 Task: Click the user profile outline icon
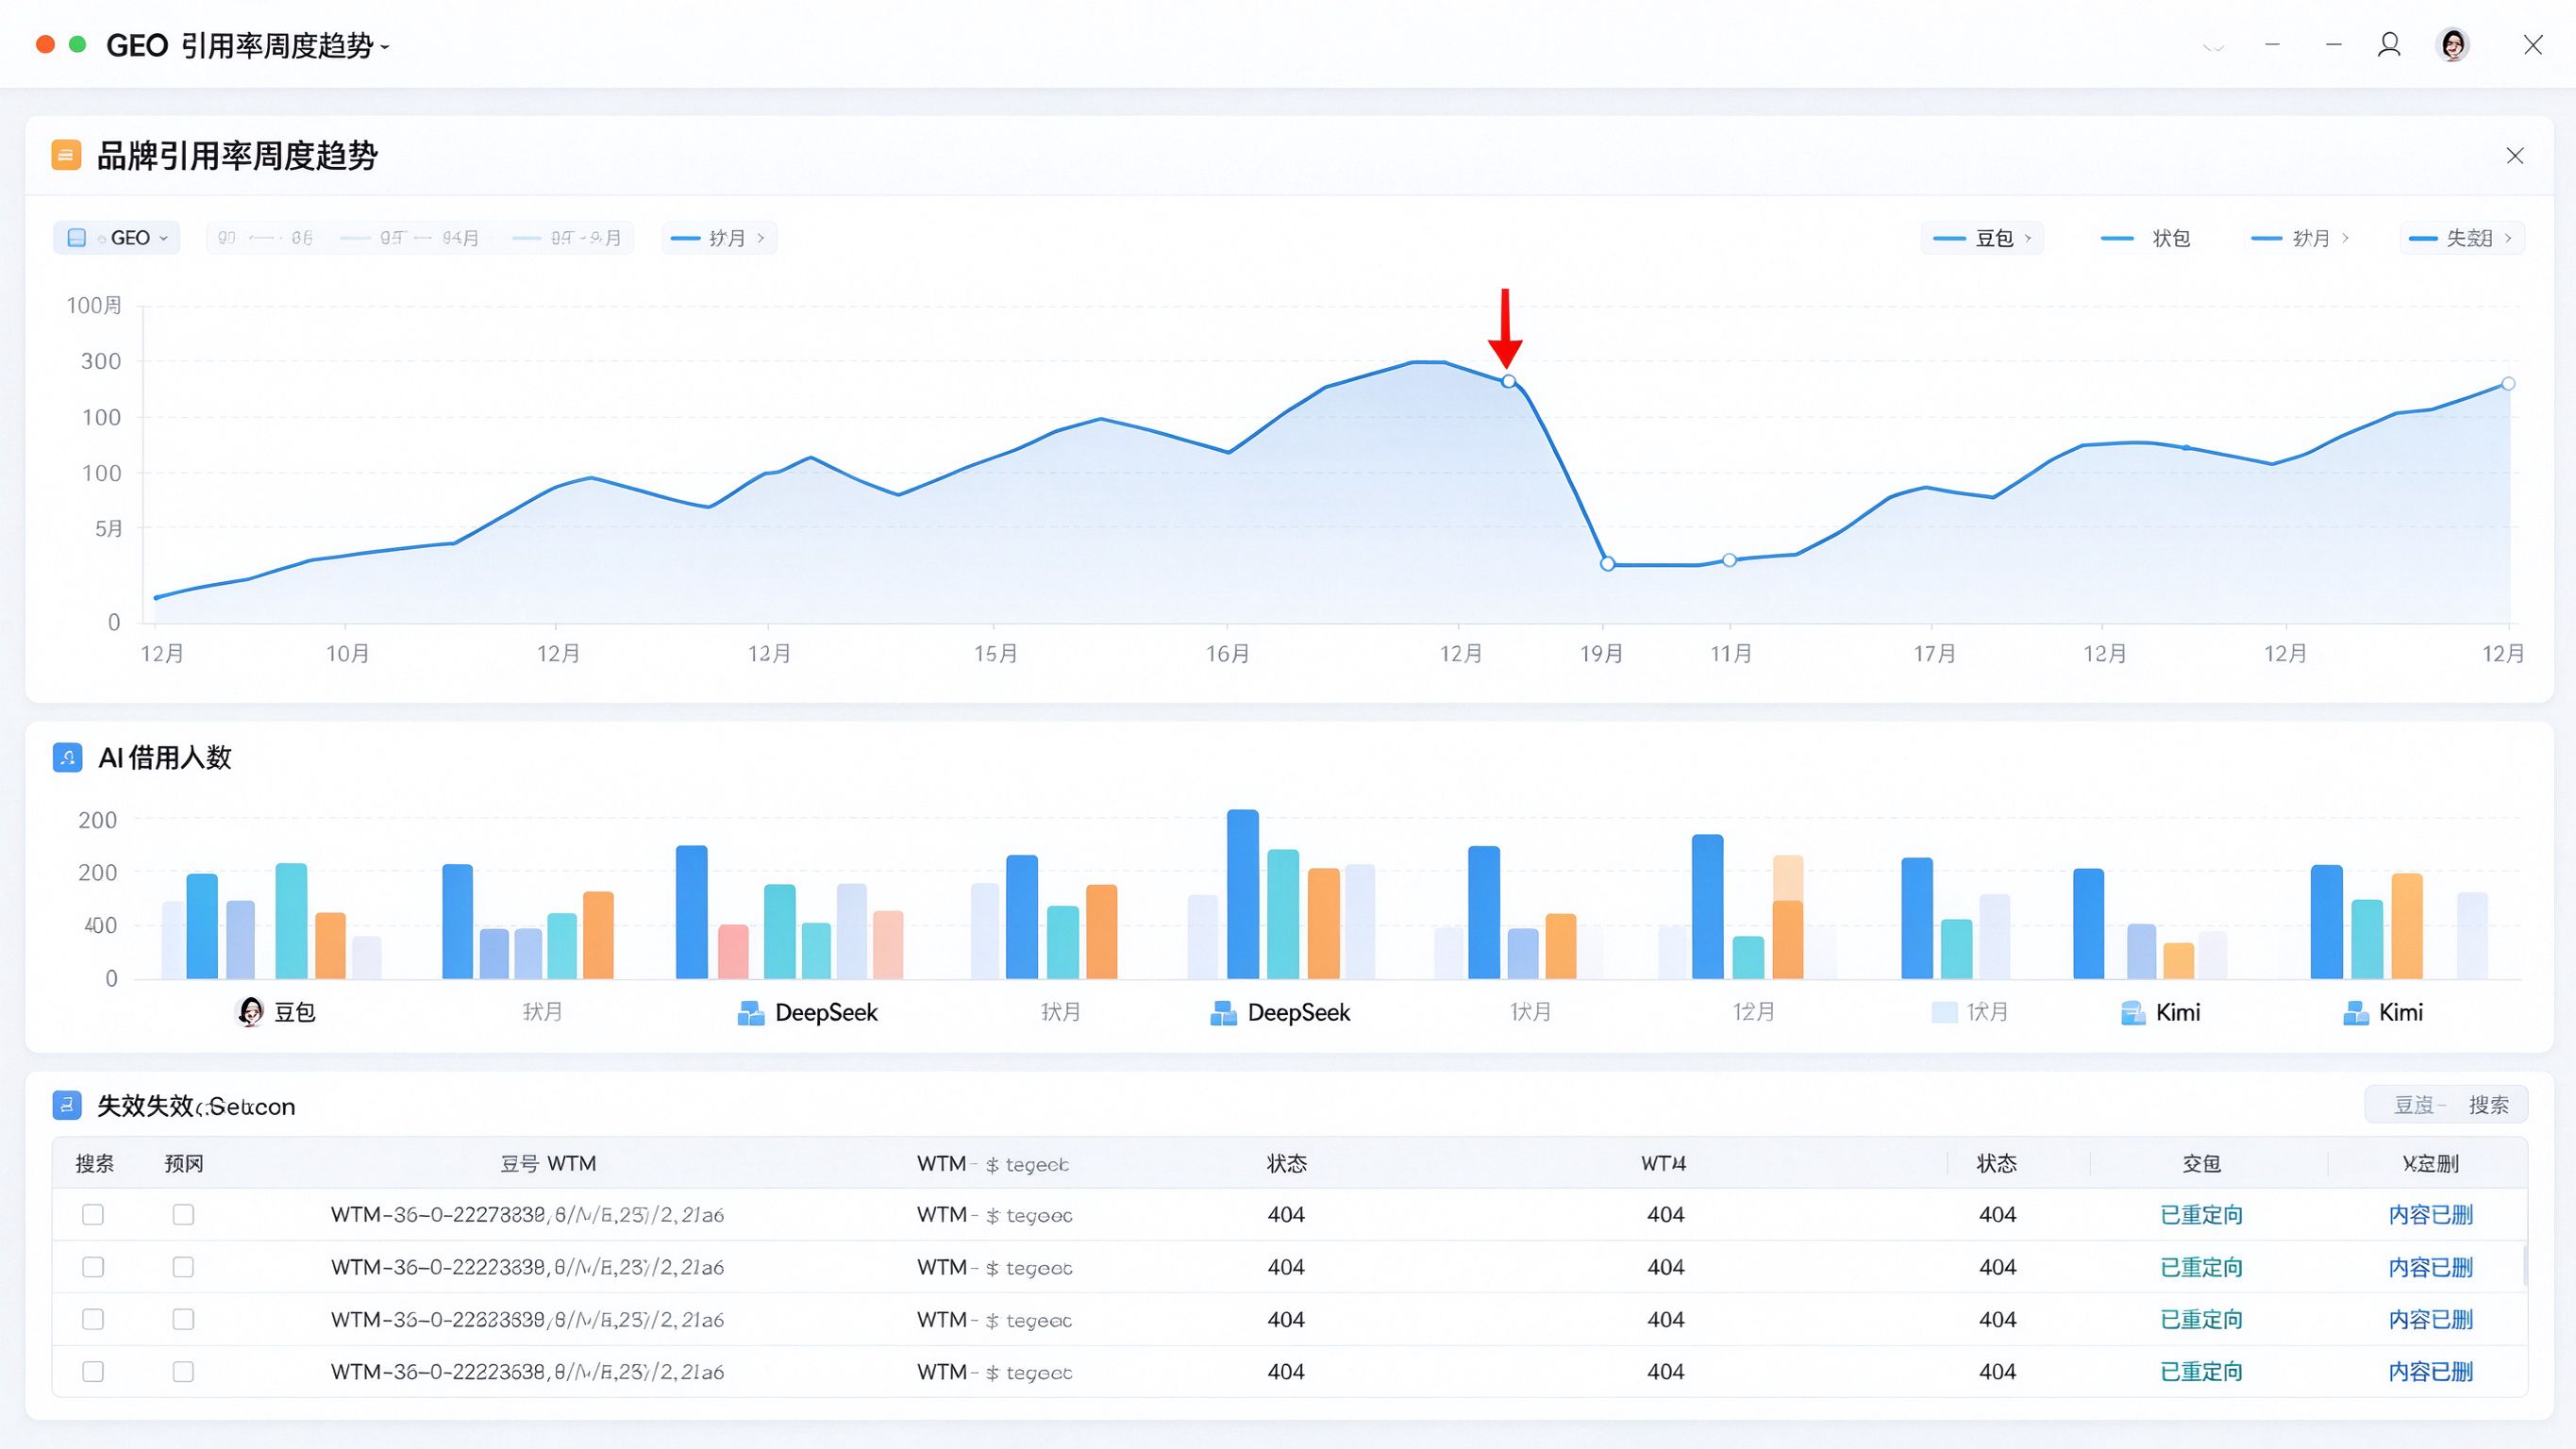tap(2389, 45)
